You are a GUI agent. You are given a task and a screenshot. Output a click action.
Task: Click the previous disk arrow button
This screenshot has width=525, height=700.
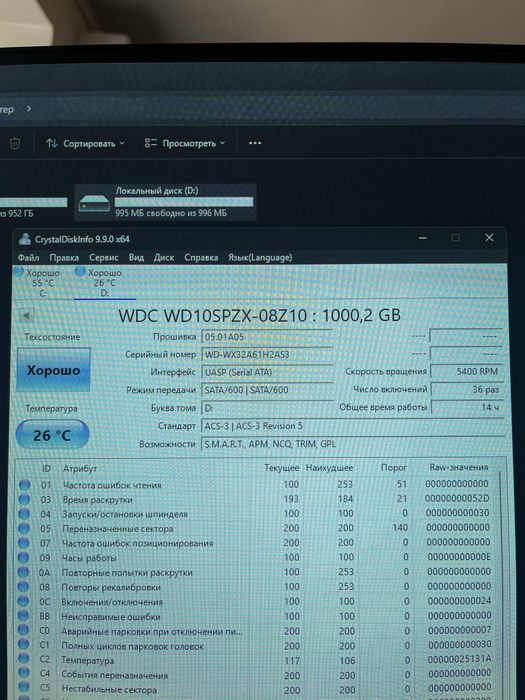26,316
